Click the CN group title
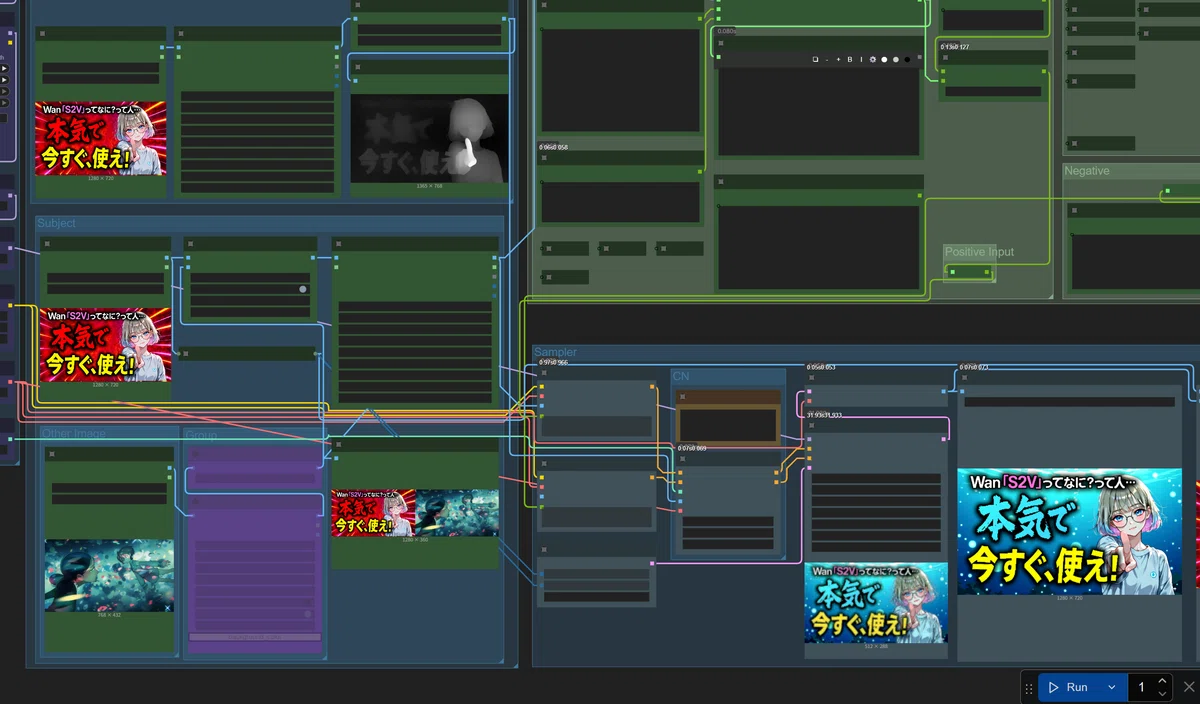The height and width of the screenshot is (704, 1200). click(x=681, y=376)
